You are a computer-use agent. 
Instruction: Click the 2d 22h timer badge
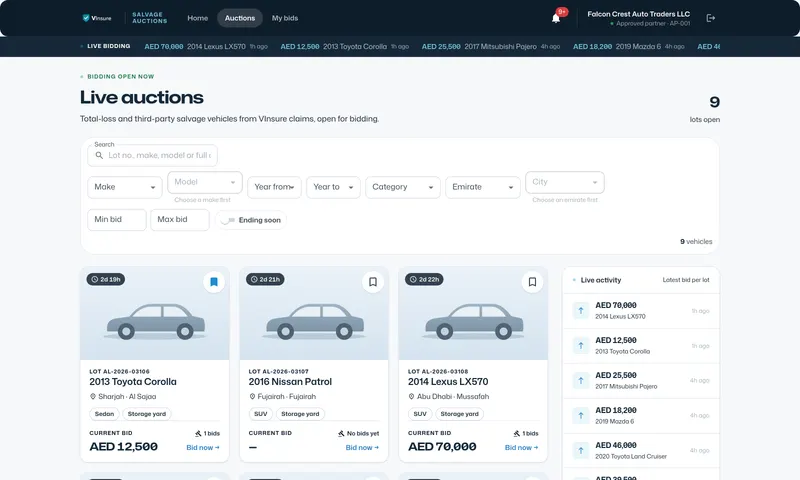tap(424, 279)
